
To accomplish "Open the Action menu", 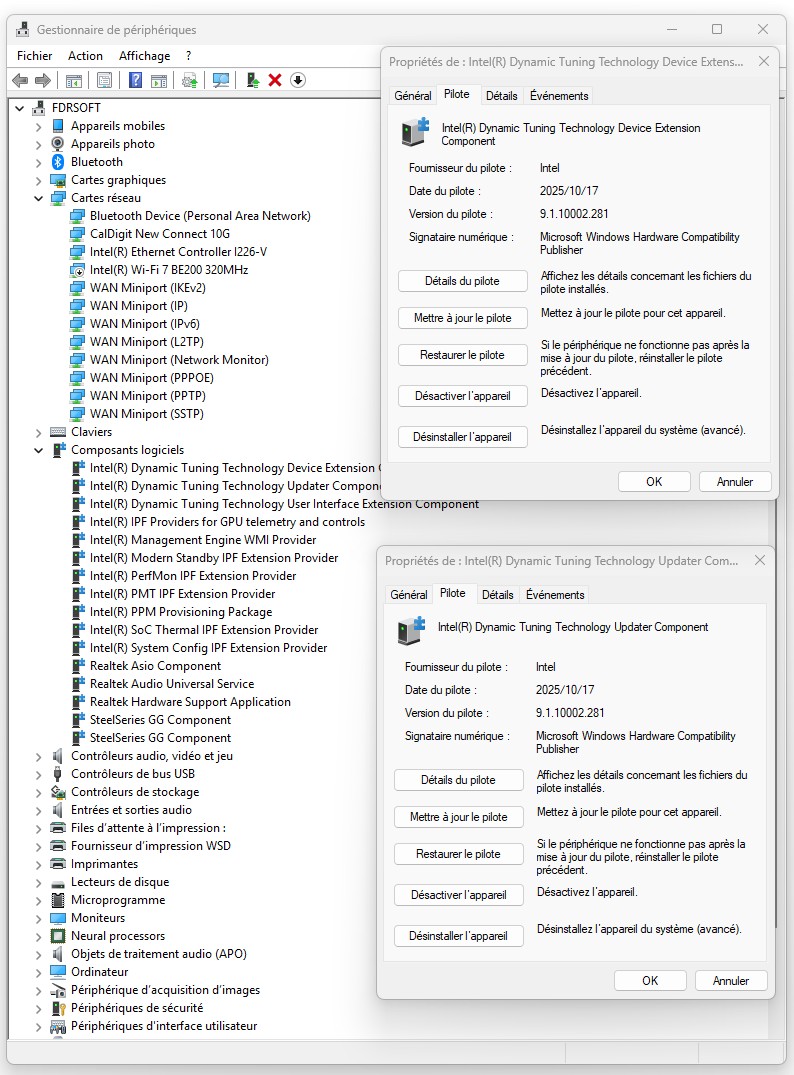I will click(85, 56).
